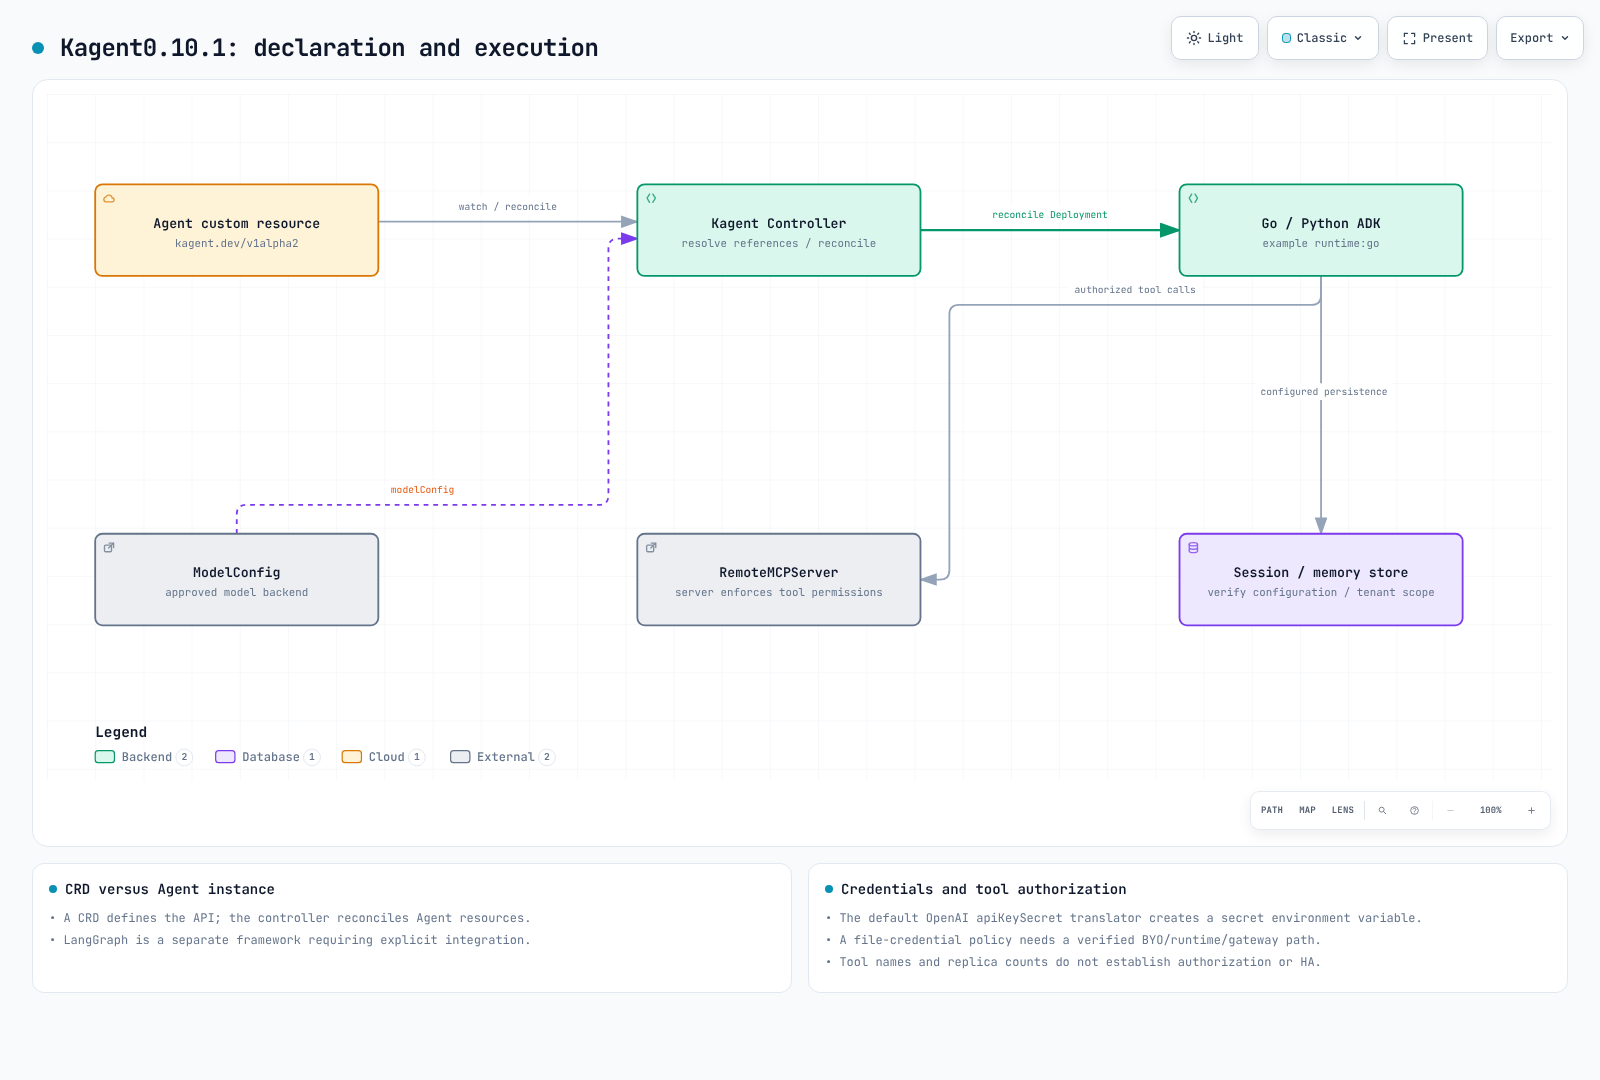Viewport: 1600px width, 1080px height.
Task: Select the Agent custom resource node
Action: click(237, 230)
